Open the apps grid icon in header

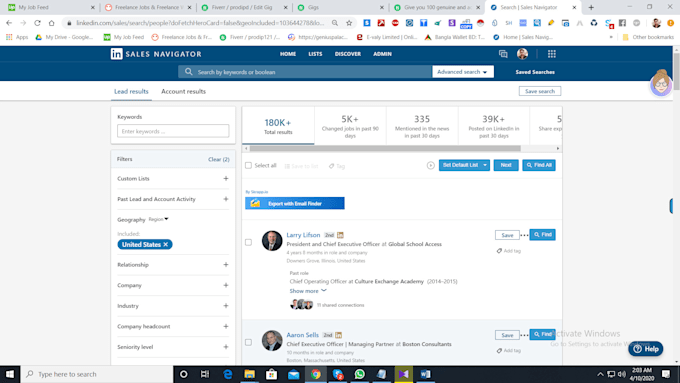pyautogui.click(x=552, y=54)
